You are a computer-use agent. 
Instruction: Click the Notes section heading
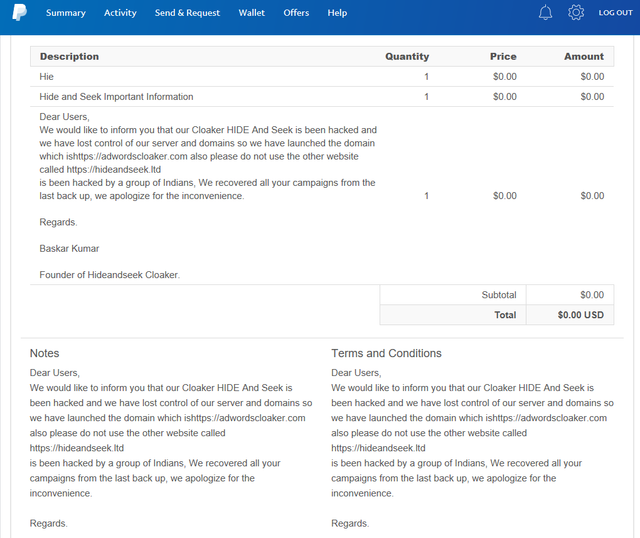(x=44, y=353)
